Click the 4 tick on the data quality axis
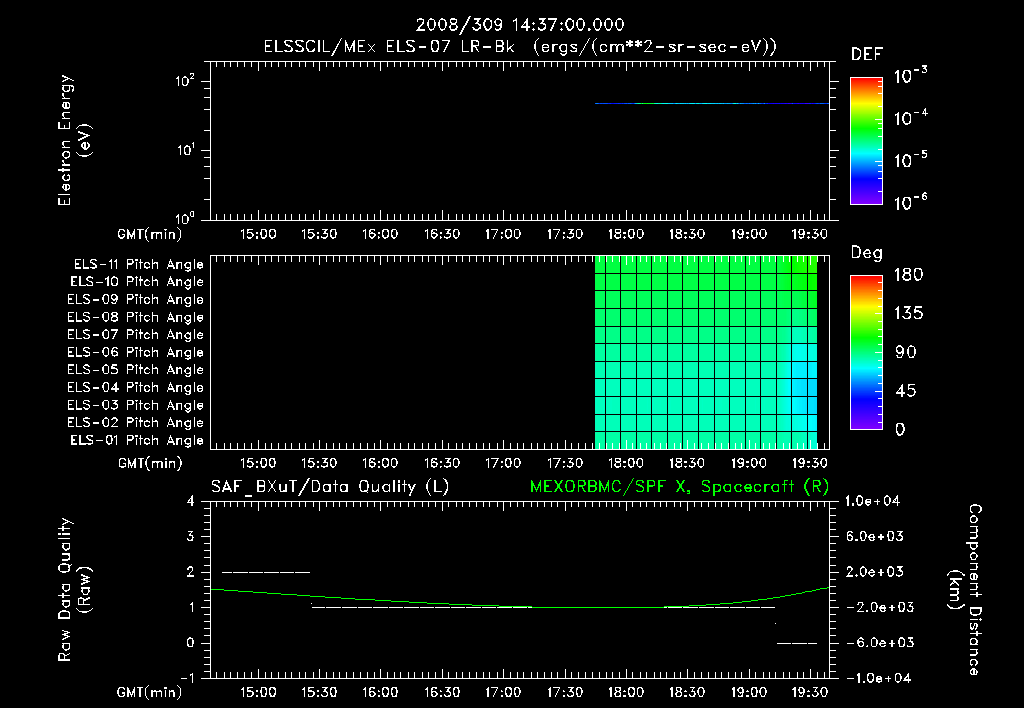The height and width of the screenshot is (708, 1024). pyautogui.click(x=191, y=502)
